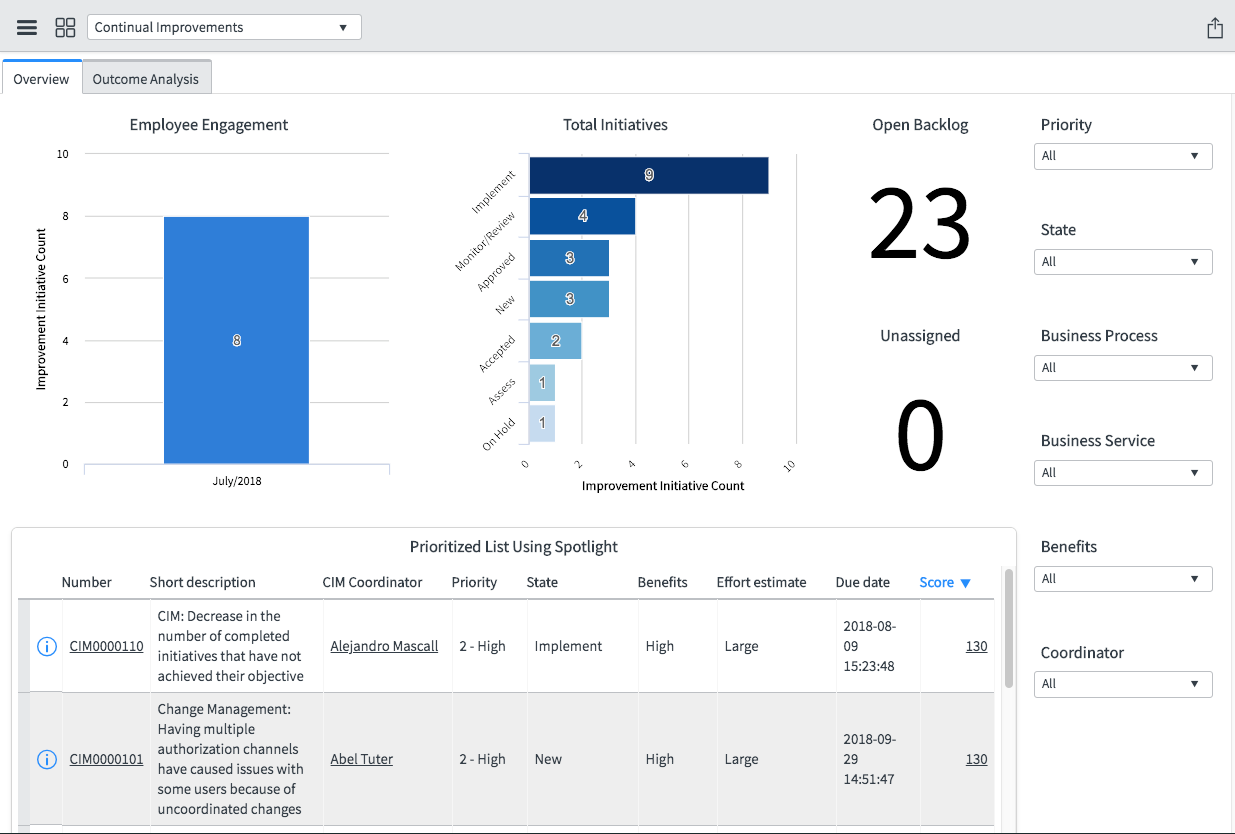The height and width of the screenshot is (834, 1235).
Task: Click the prioritized list vertical scrollbar
Action: (x=1009, y=629)
